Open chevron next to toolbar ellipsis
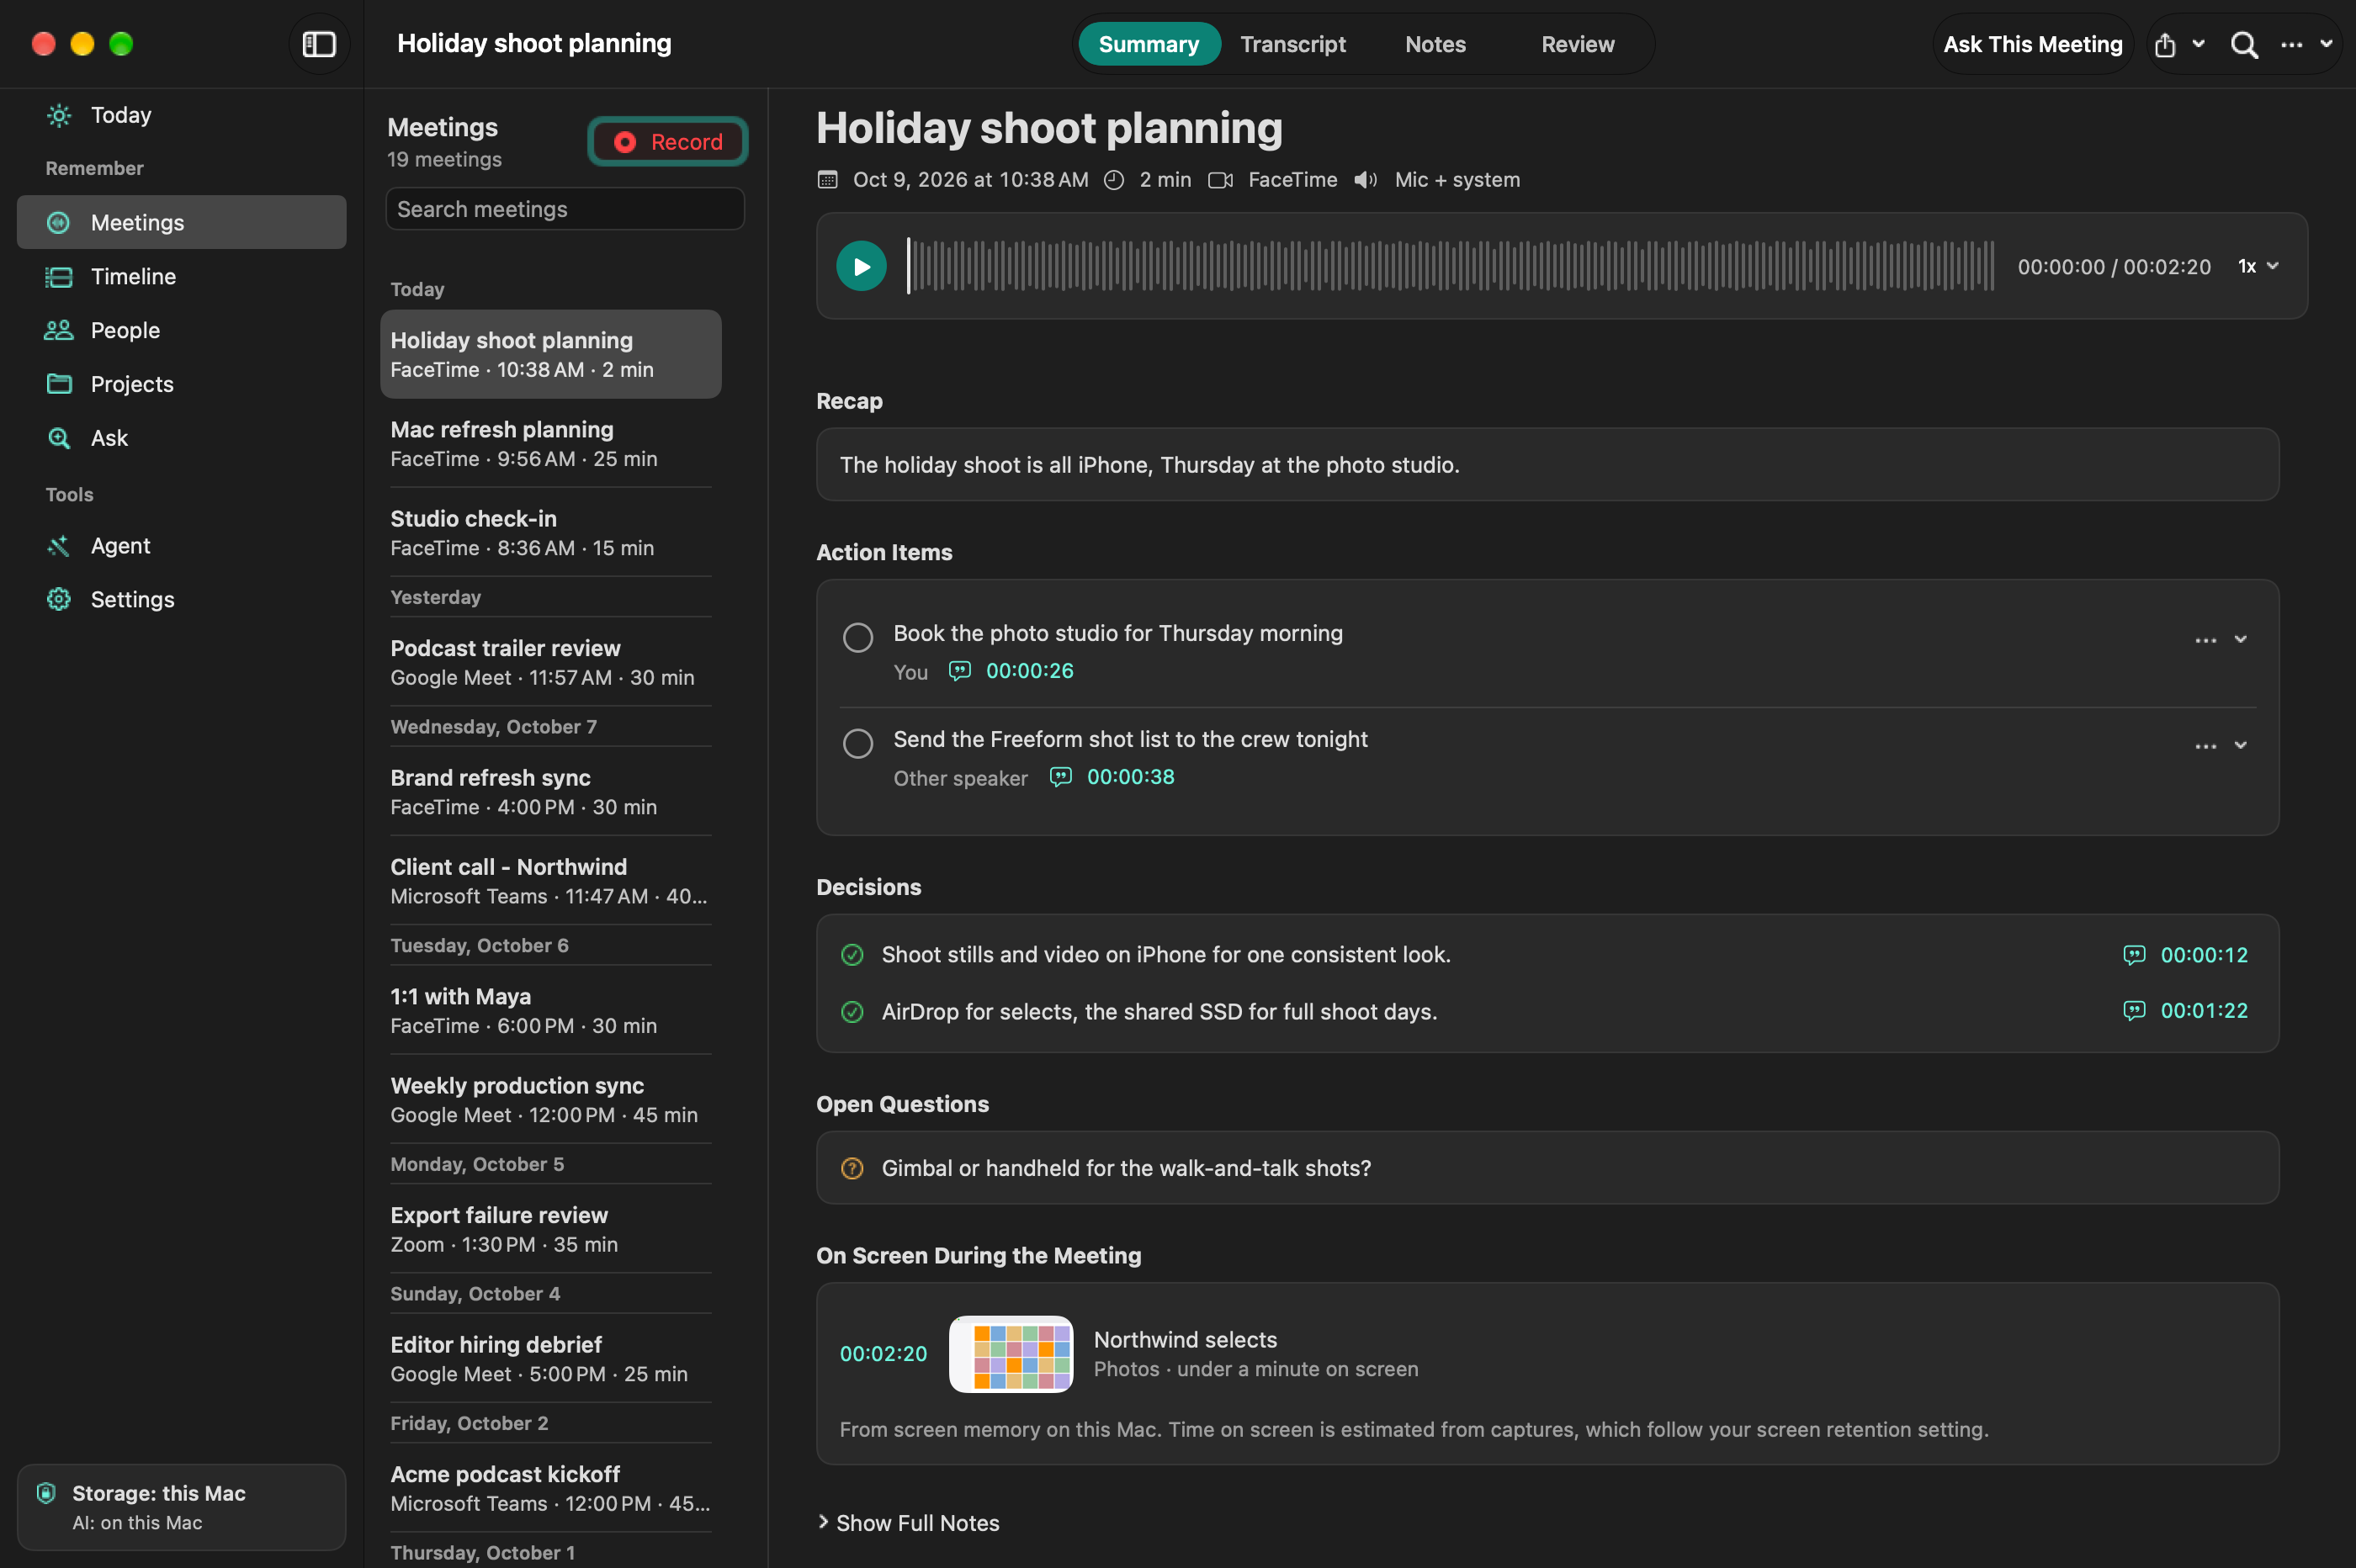 [2326, 44]
